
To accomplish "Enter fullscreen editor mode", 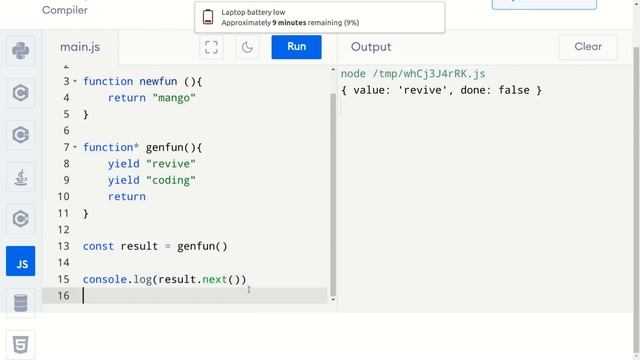I will pyautogui.click(x=211, y=47).
